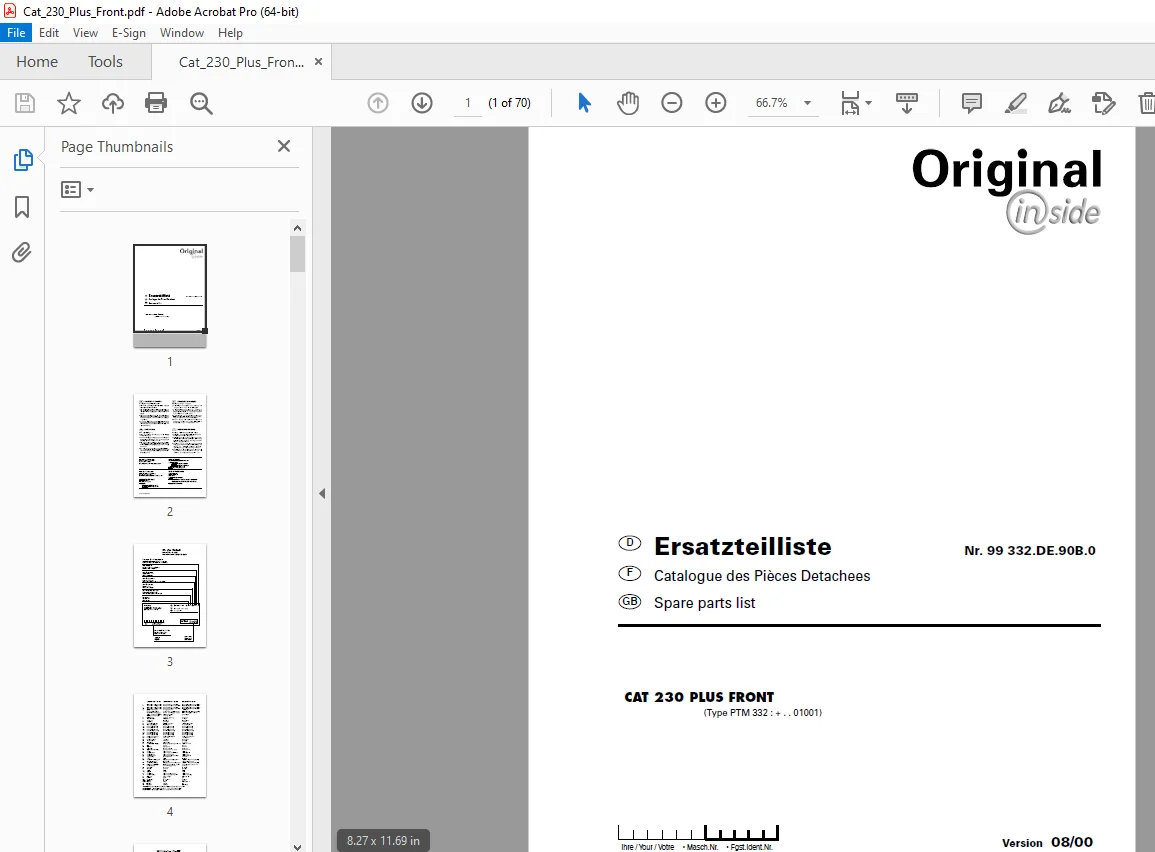The height and width of the screenshot is (852, 1155).
Task: Click the Stamp tool icon
Action: coord(1103,103)
